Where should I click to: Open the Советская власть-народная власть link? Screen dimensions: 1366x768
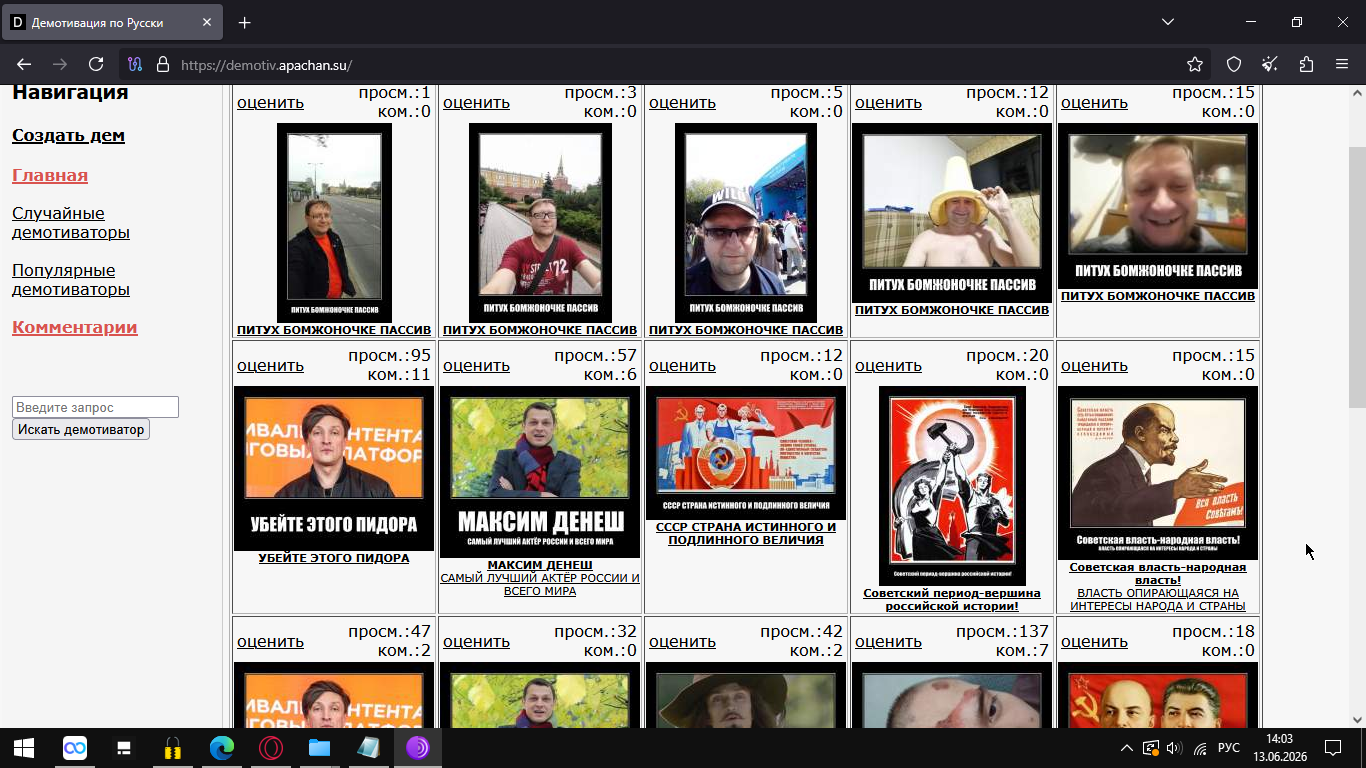pos(1158,573)
